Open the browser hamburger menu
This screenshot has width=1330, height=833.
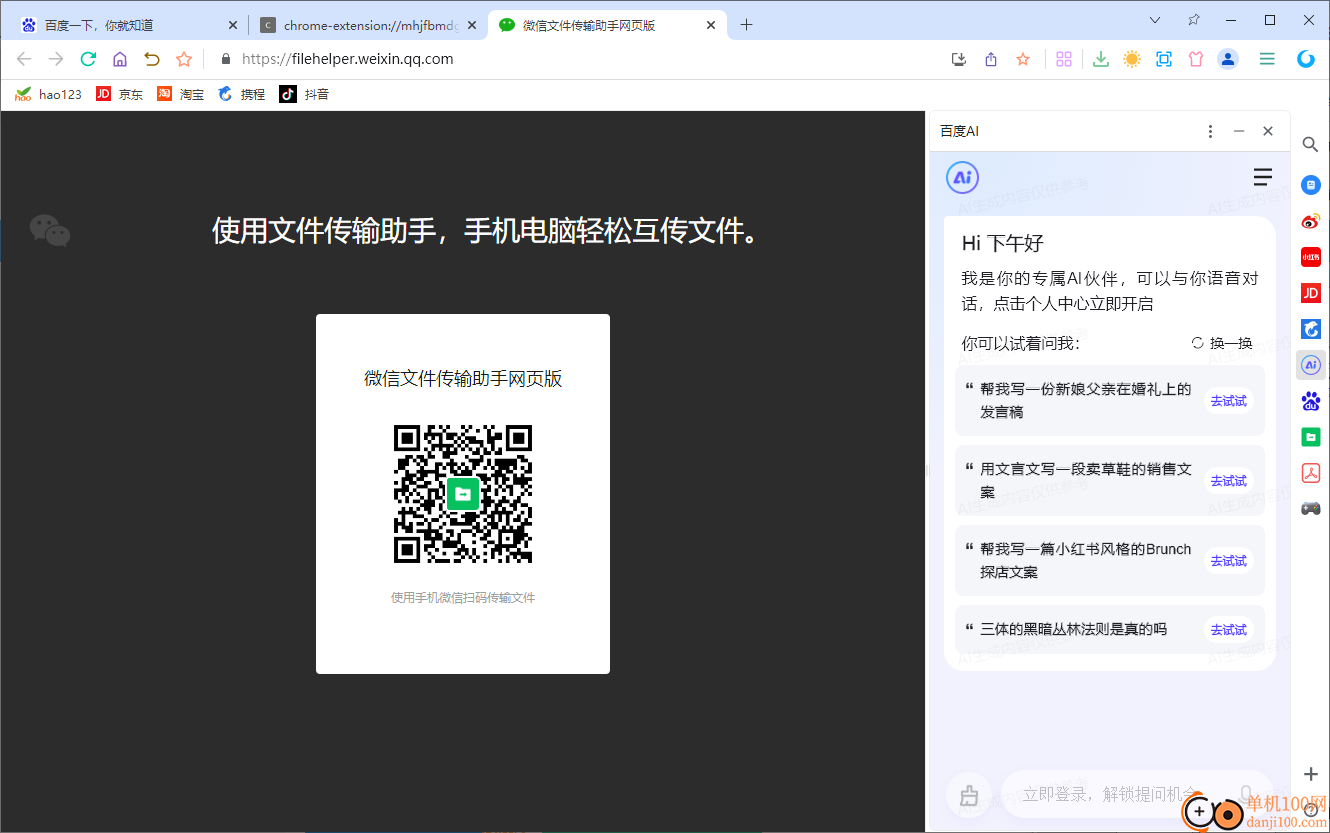1267,59
